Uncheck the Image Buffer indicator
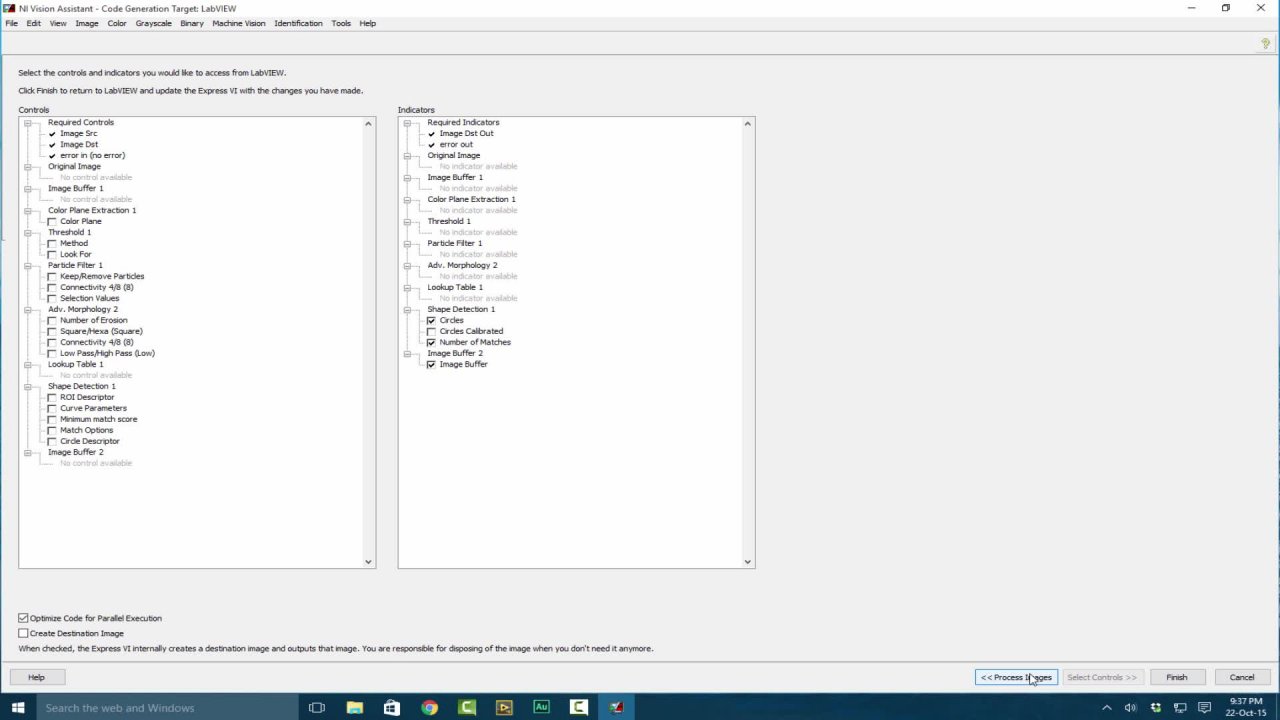 (x=431, y=364)
